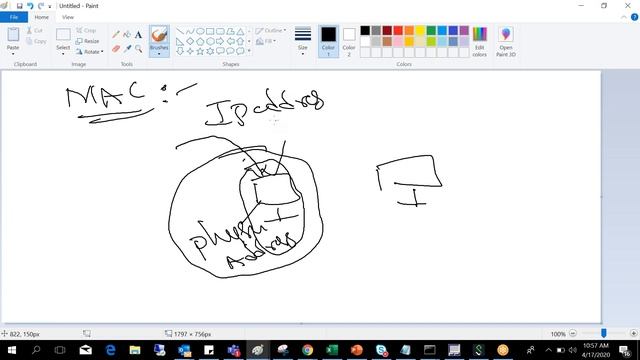This screenshot has height=360, width=640.
Task: Pick the Oval shape
Action: point(200,31)
